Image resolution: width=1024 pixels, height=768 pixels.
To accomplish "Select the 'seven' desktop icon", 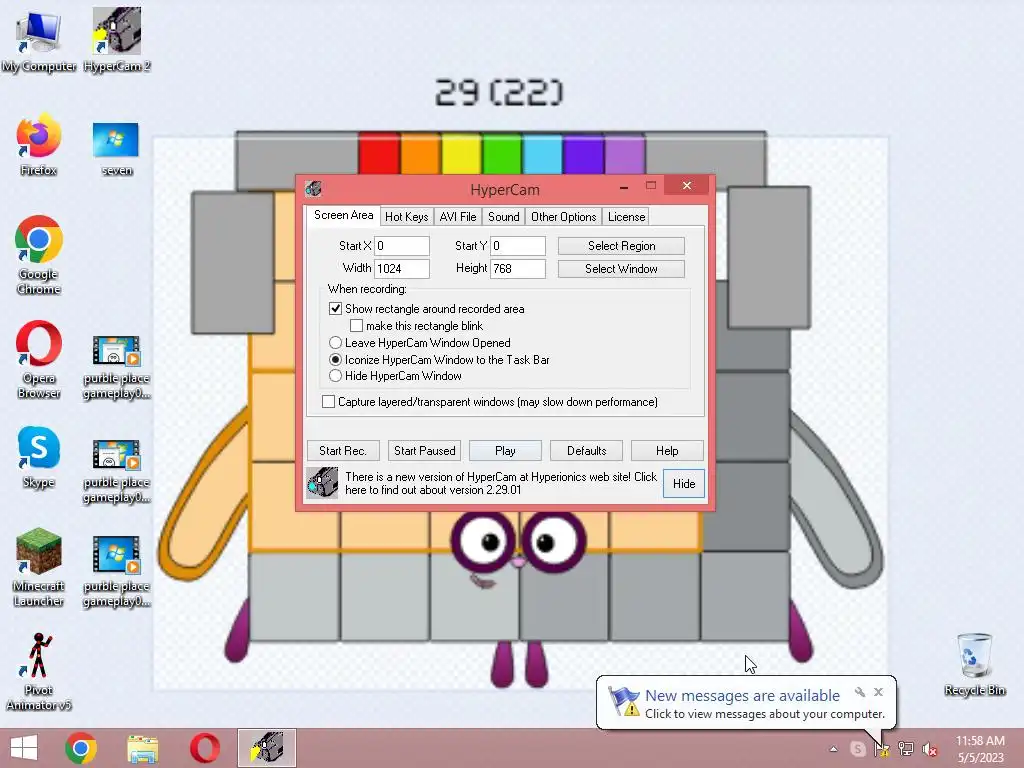I will point(116,149).
